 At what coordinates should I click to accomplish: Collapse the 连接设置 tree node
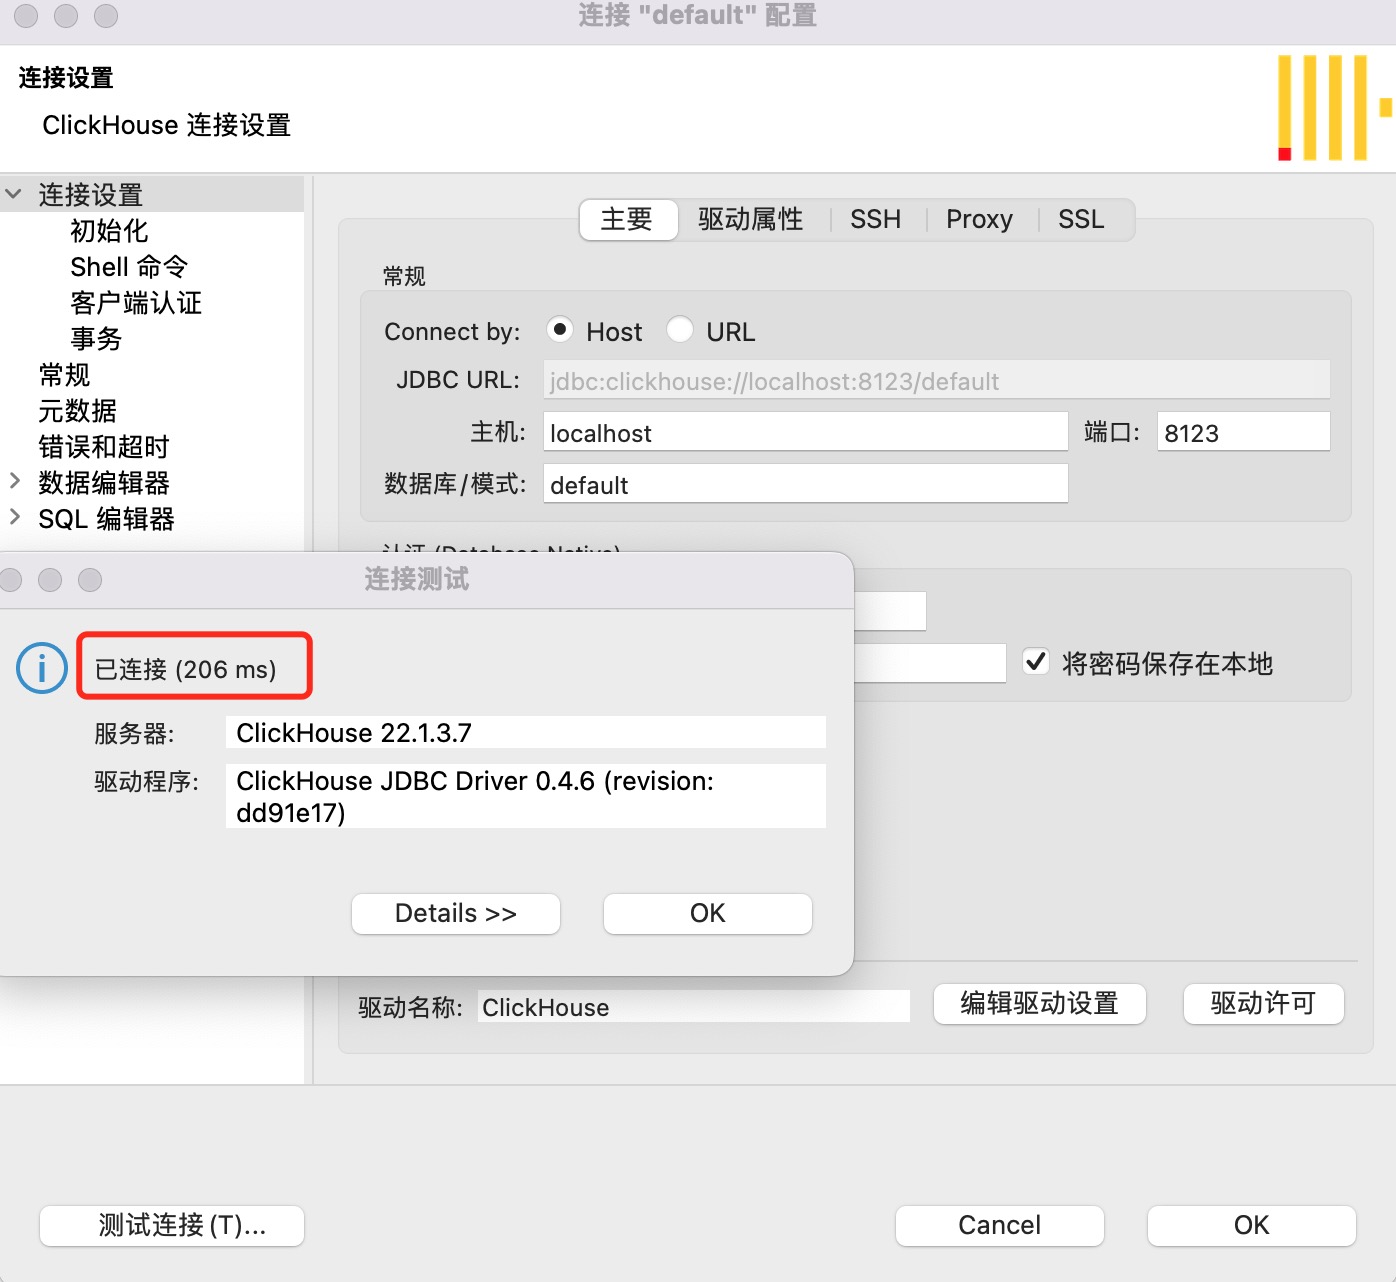click(x=14, y=194)
